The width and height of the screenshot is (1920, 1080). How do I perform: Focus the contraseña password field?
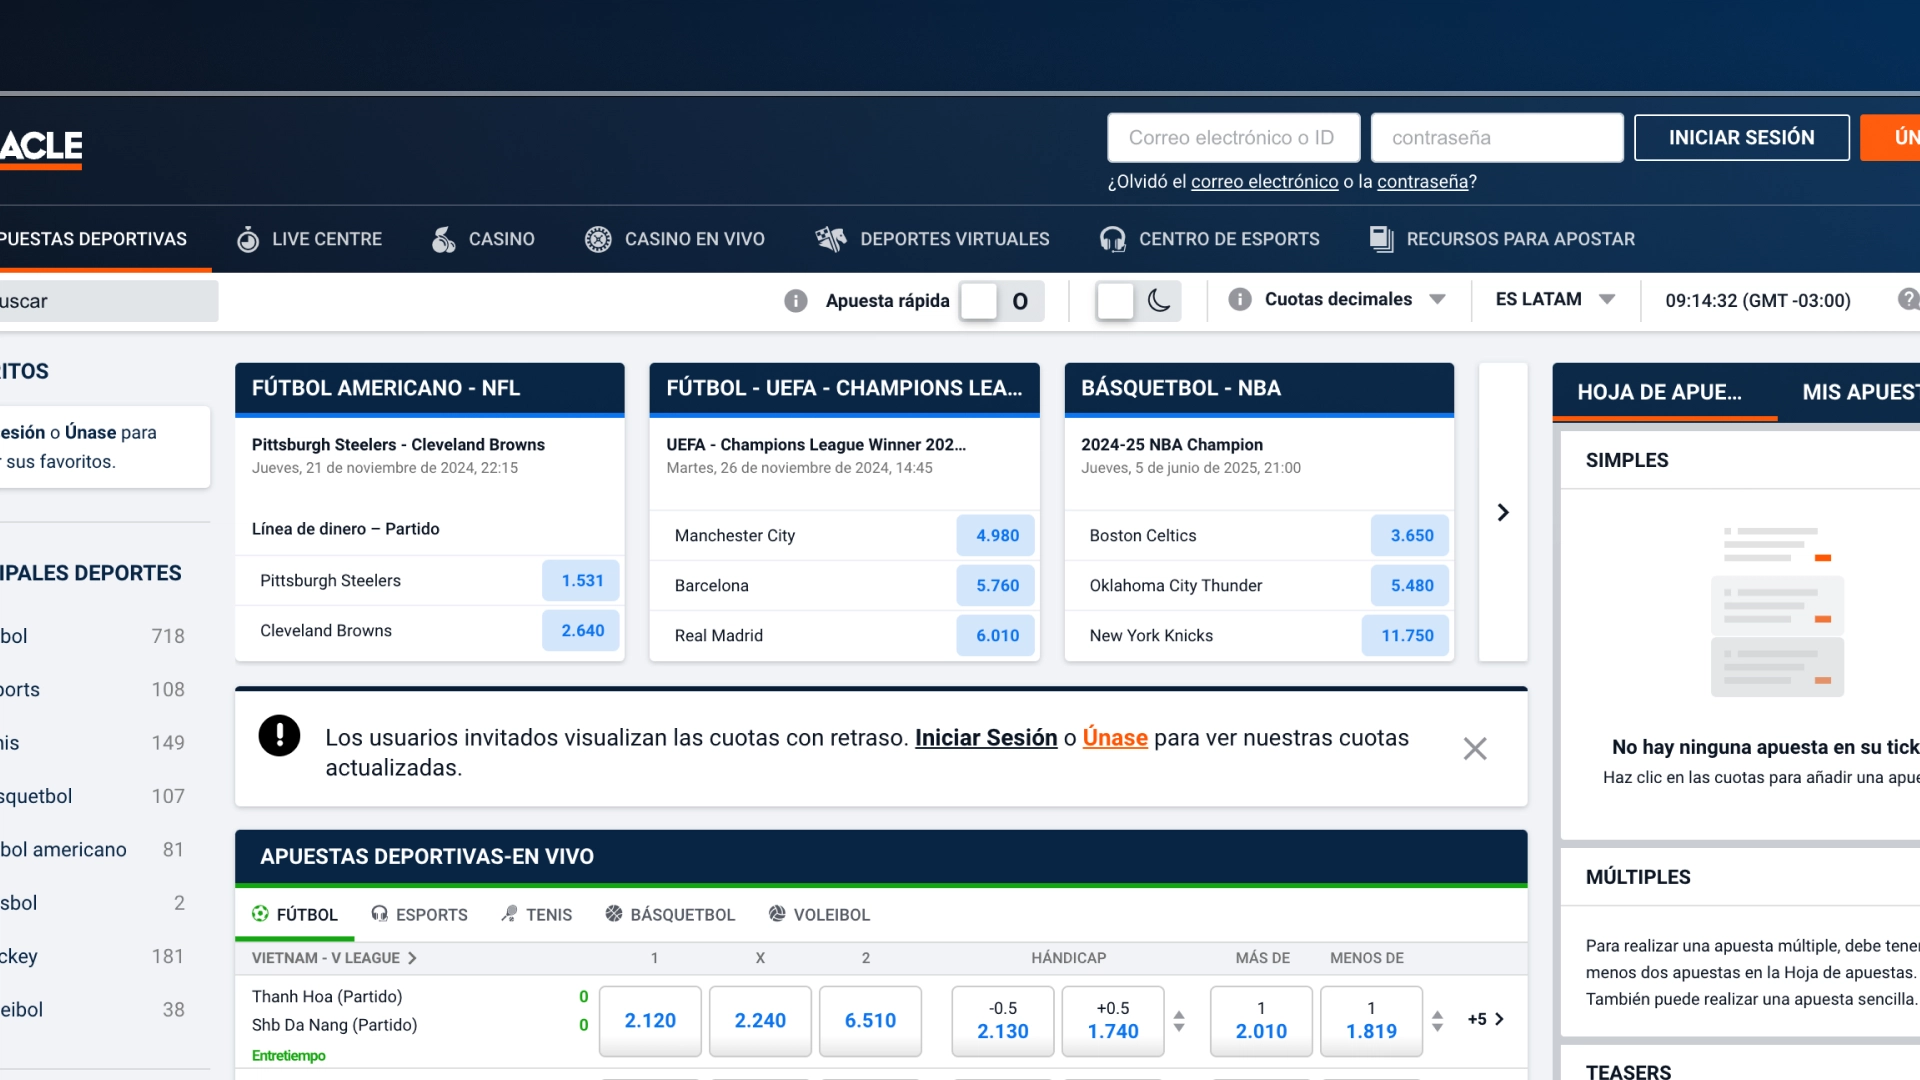click(x=1497, y=137)
